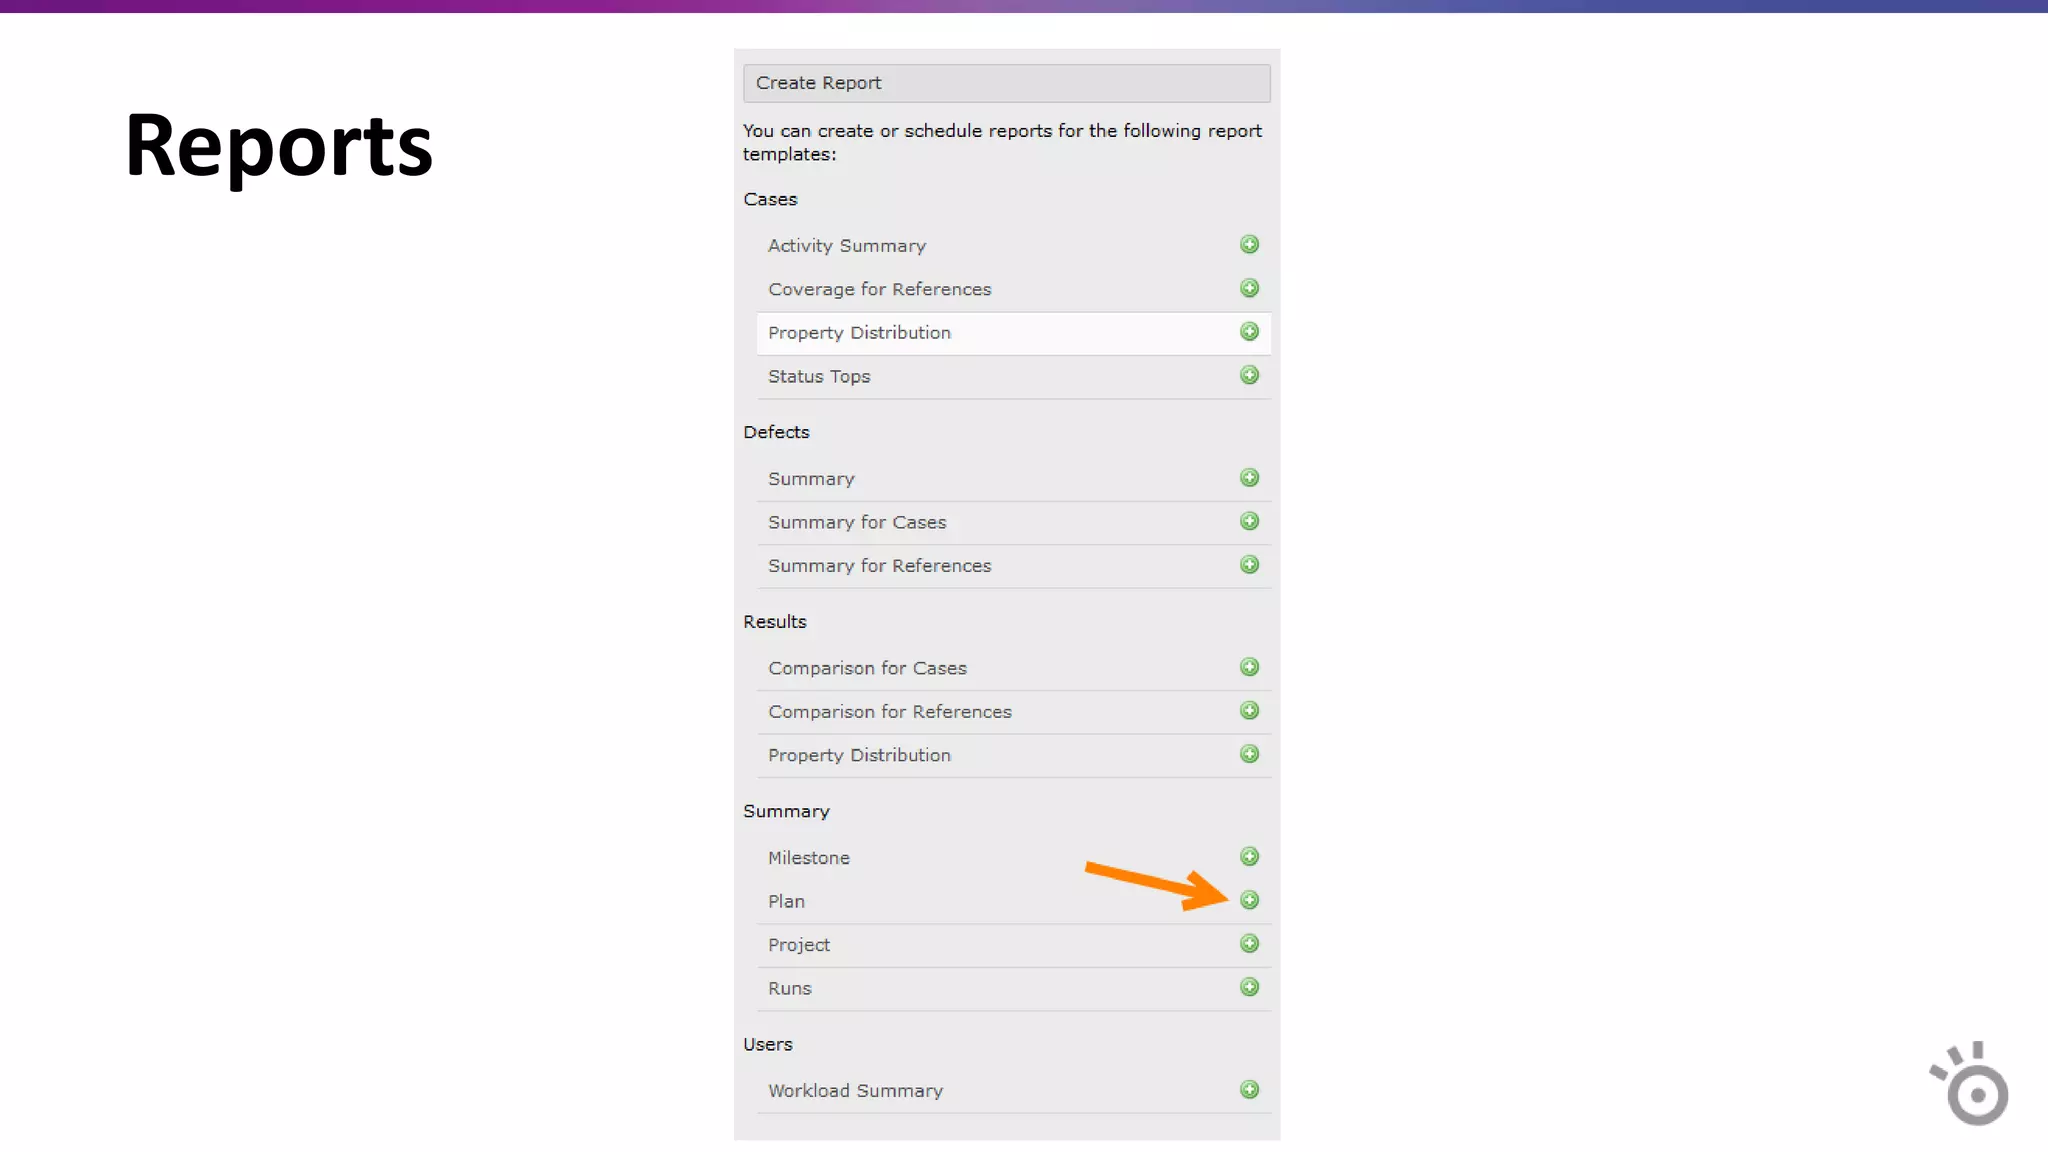
Task: Add a Milestone summary report via plus icon
Action: tap(1249, 857)
